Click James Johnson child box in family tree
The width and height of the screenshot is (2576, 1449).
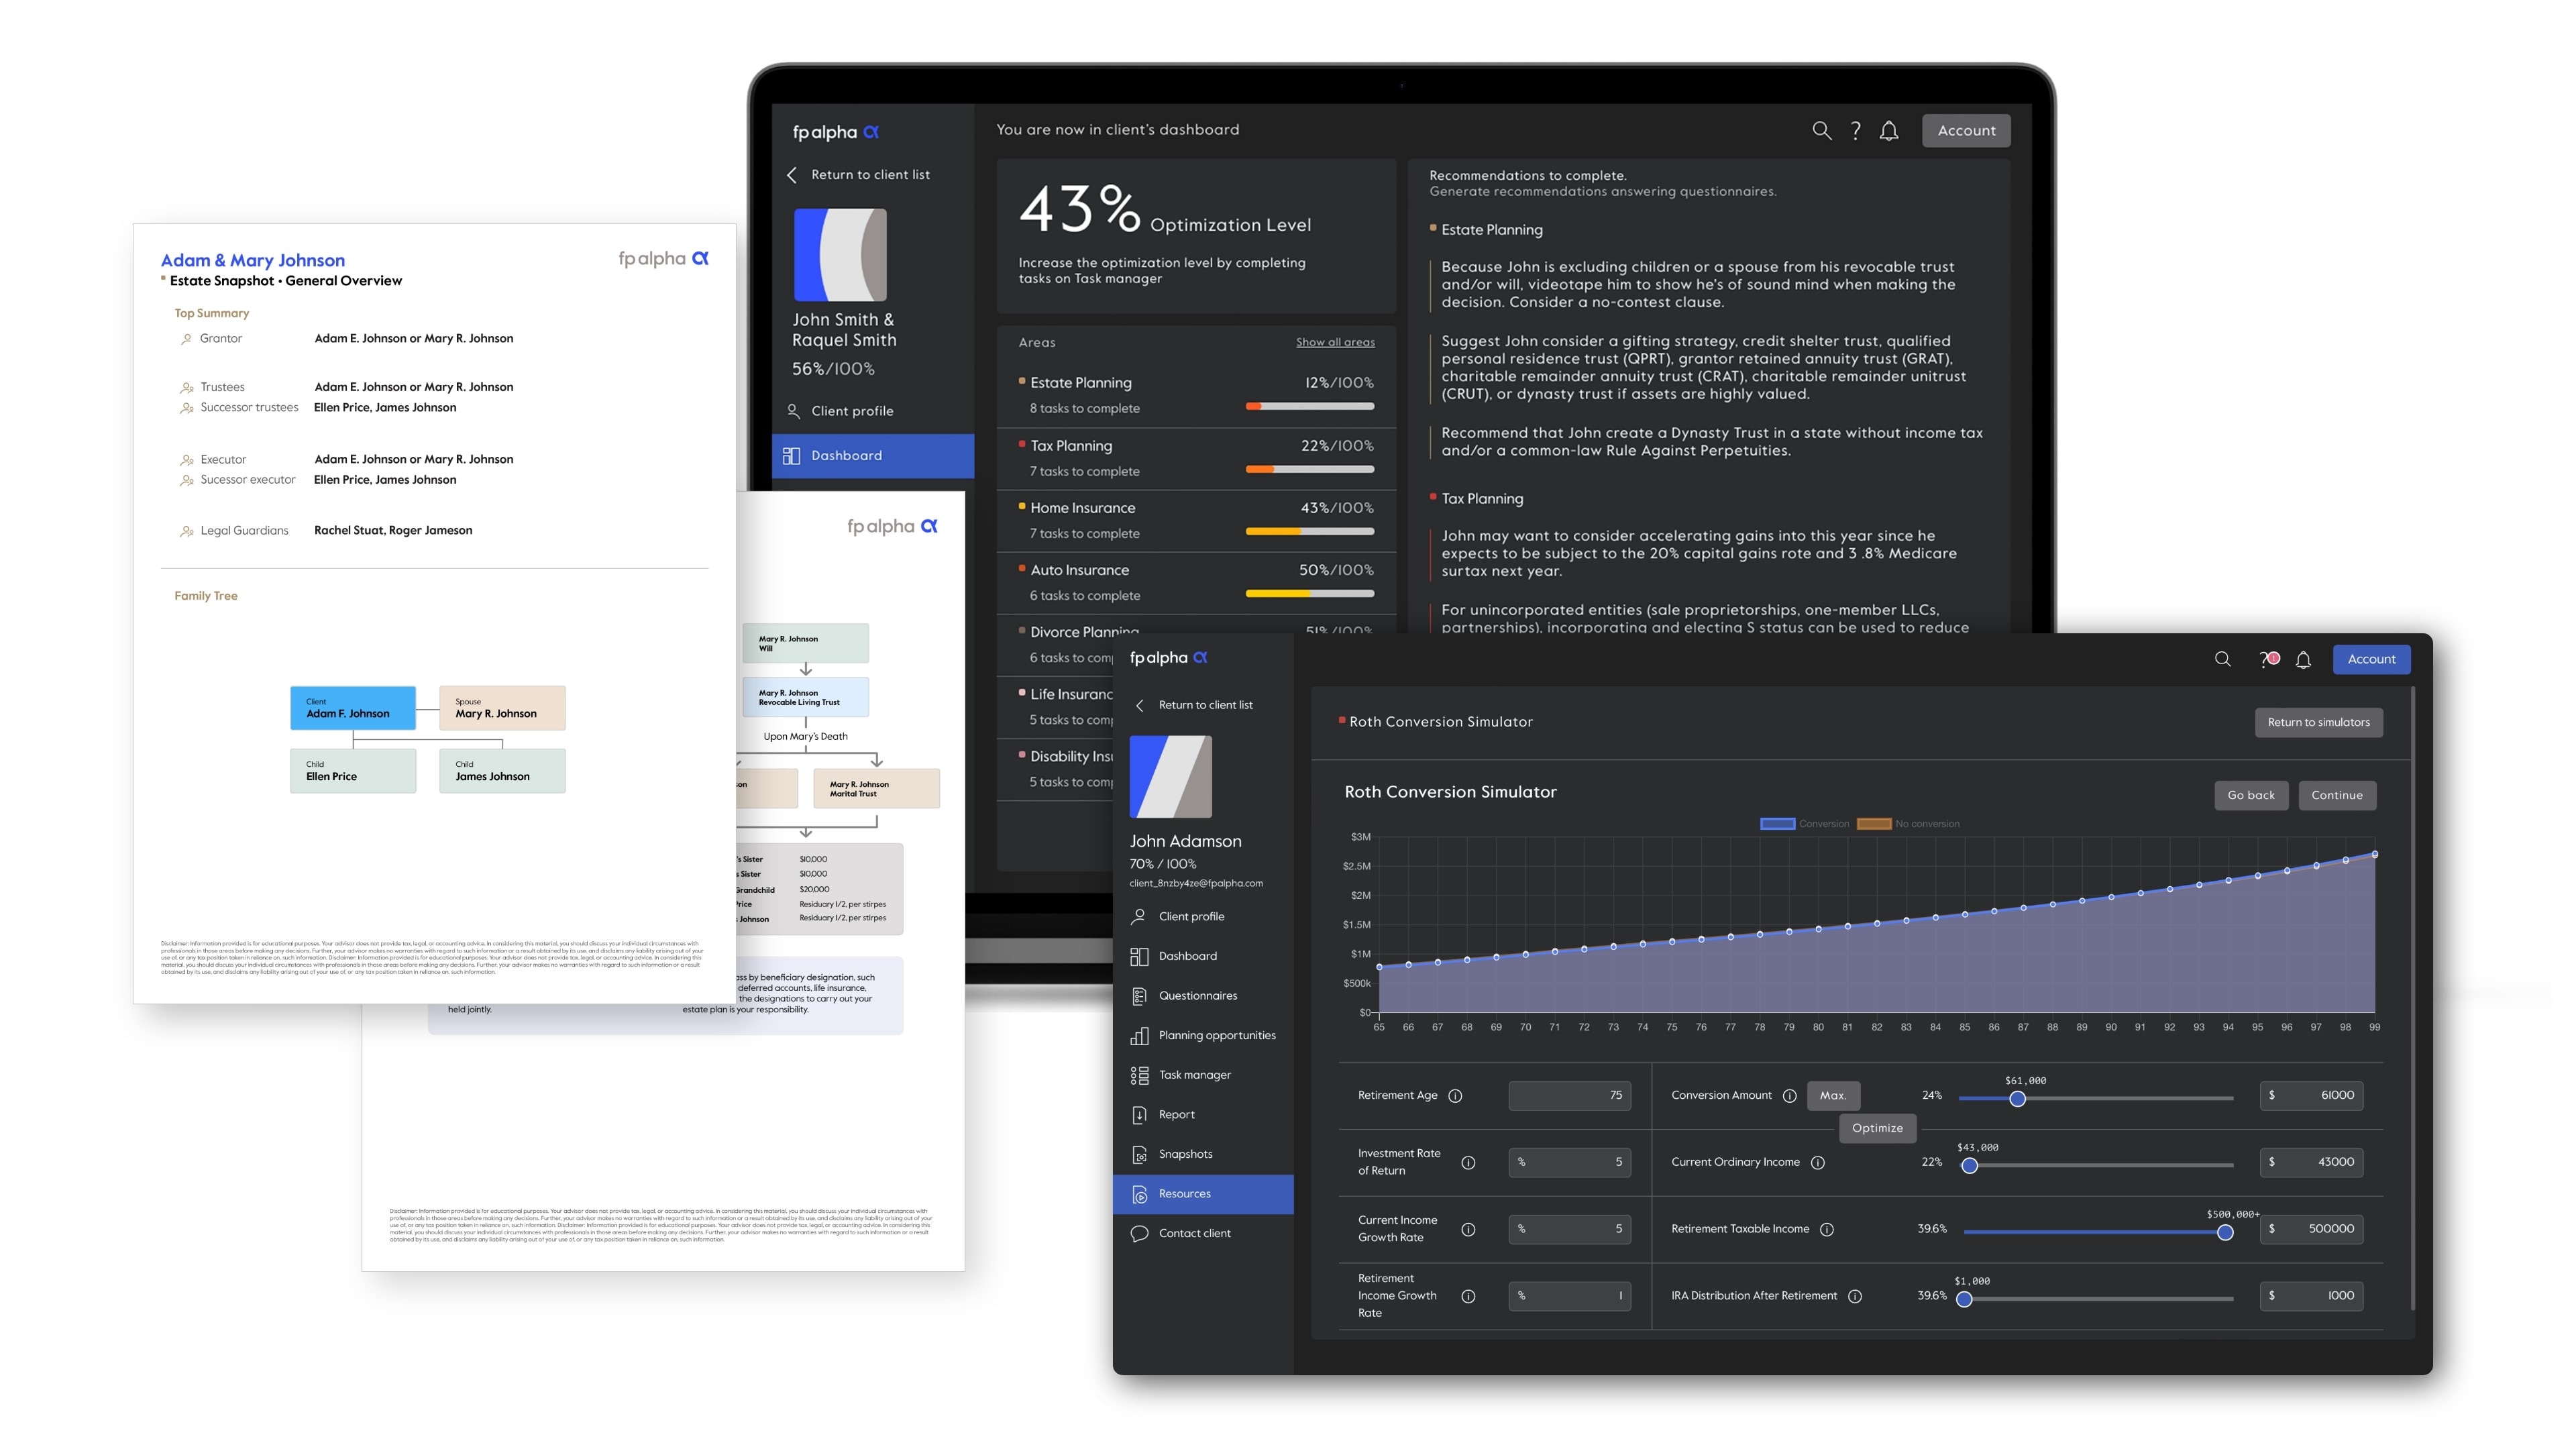[502, 771]
